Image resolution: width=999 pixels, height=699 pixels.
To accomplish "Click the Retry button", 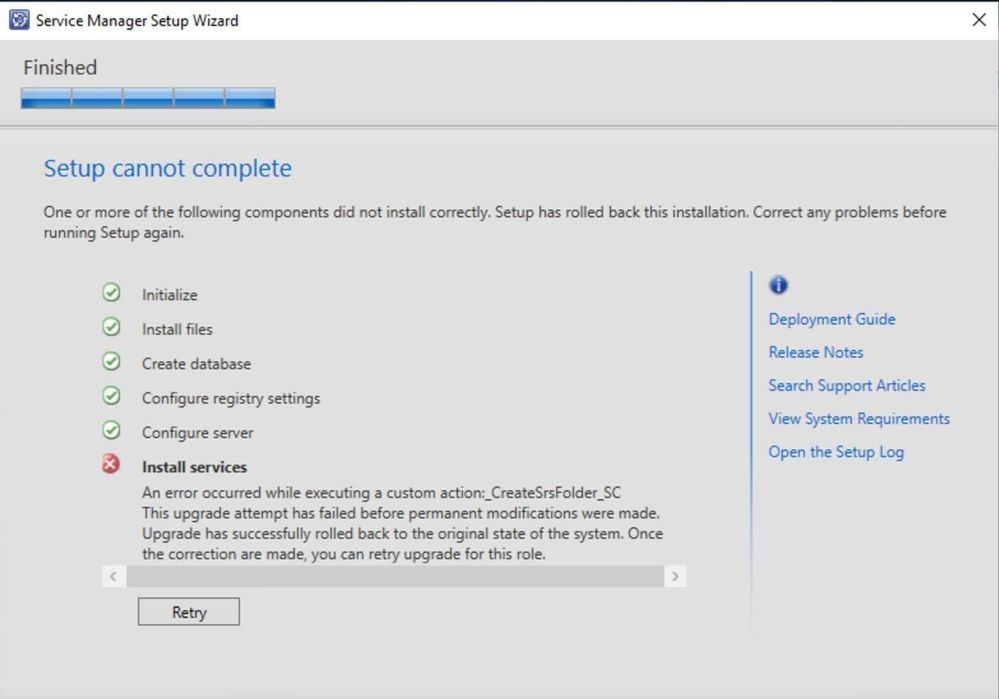I will 189,612.
